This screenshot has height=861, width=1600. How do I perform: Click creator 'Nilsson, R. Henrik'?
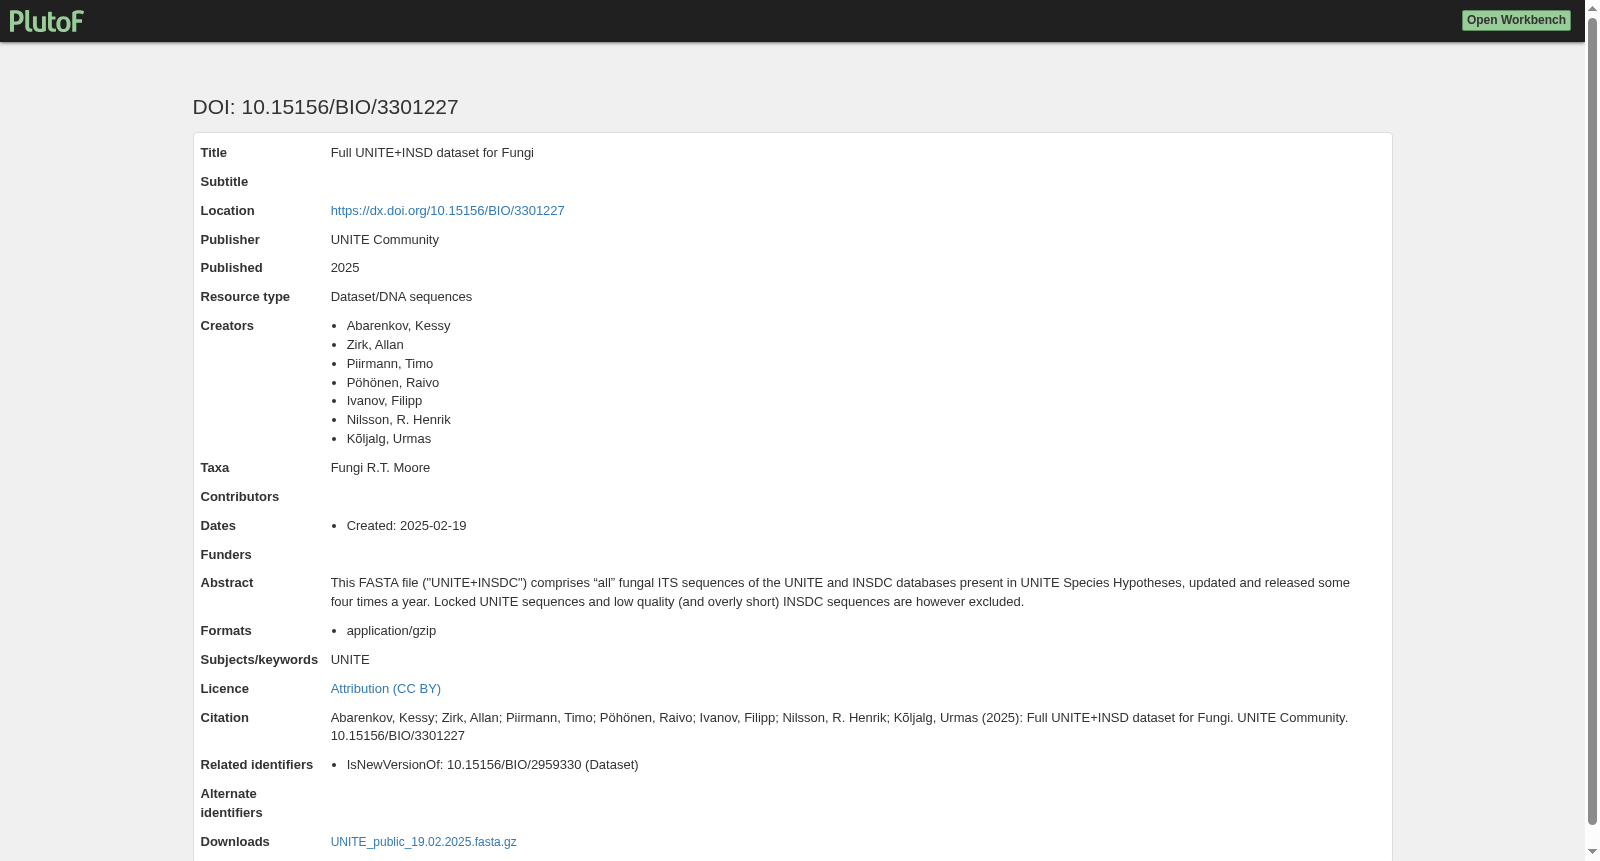398,420
